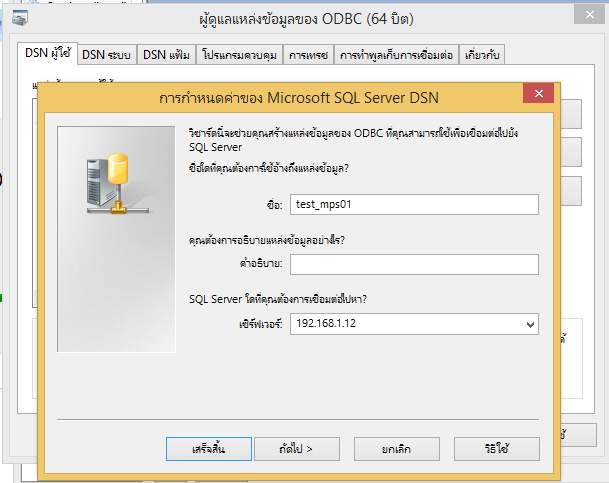Click the empty คำอธิบาย description field
The width and height of the screenshot is (609, 483).
(x=414, y=264)
